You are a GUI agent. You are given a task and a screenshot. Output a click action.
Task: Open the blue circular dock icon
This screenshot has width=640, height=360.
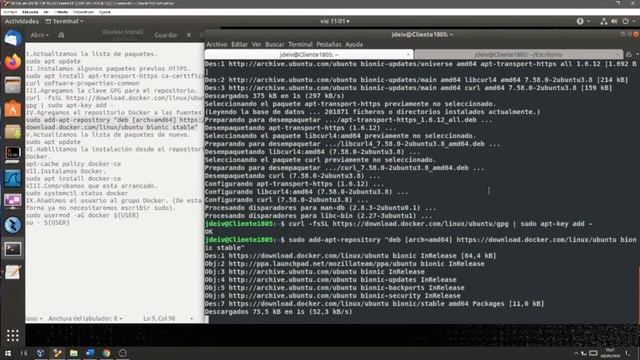[x=13, y=225]
